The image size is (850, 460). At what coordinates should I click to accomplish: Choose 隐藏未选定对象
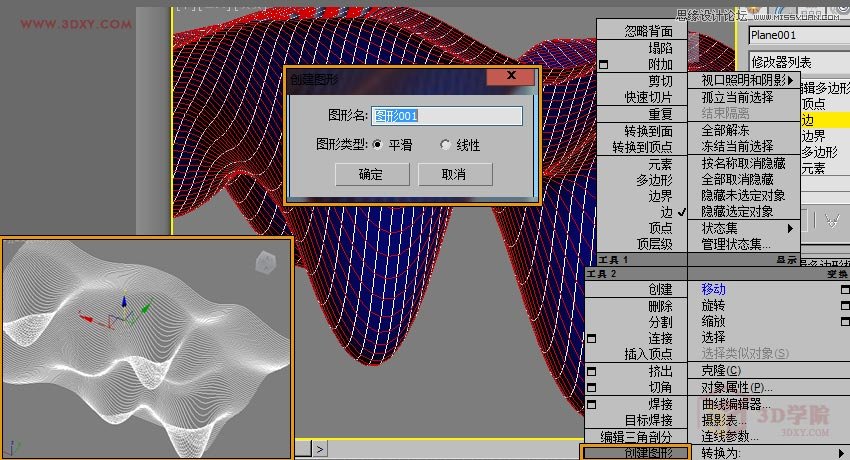pyautogui.click(x=744, y=196)
